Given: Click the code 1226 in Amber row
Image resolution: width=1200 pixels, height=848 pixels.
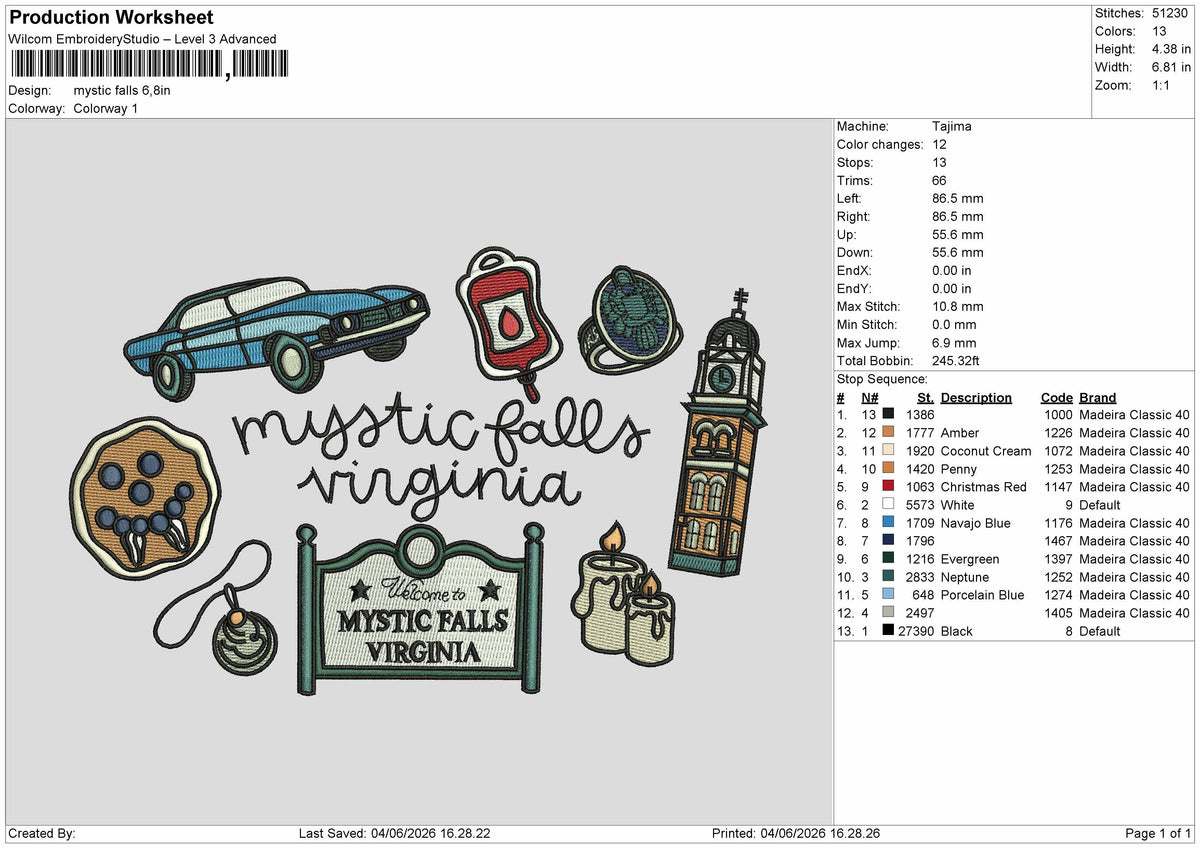Looking at the screenshot, I should (x=1058, y=433).
